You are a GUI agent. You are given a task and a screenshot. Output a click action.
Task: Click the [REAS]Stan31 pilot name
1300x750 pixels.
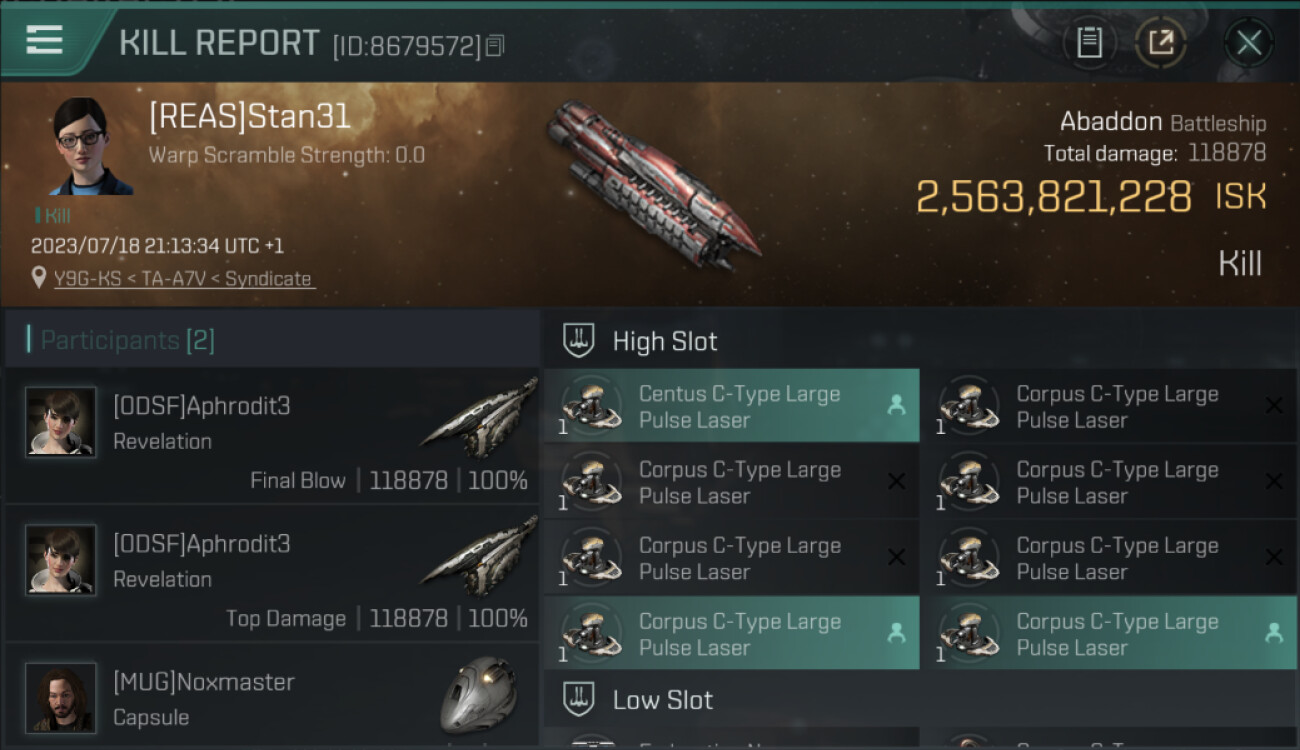(250, 117)
